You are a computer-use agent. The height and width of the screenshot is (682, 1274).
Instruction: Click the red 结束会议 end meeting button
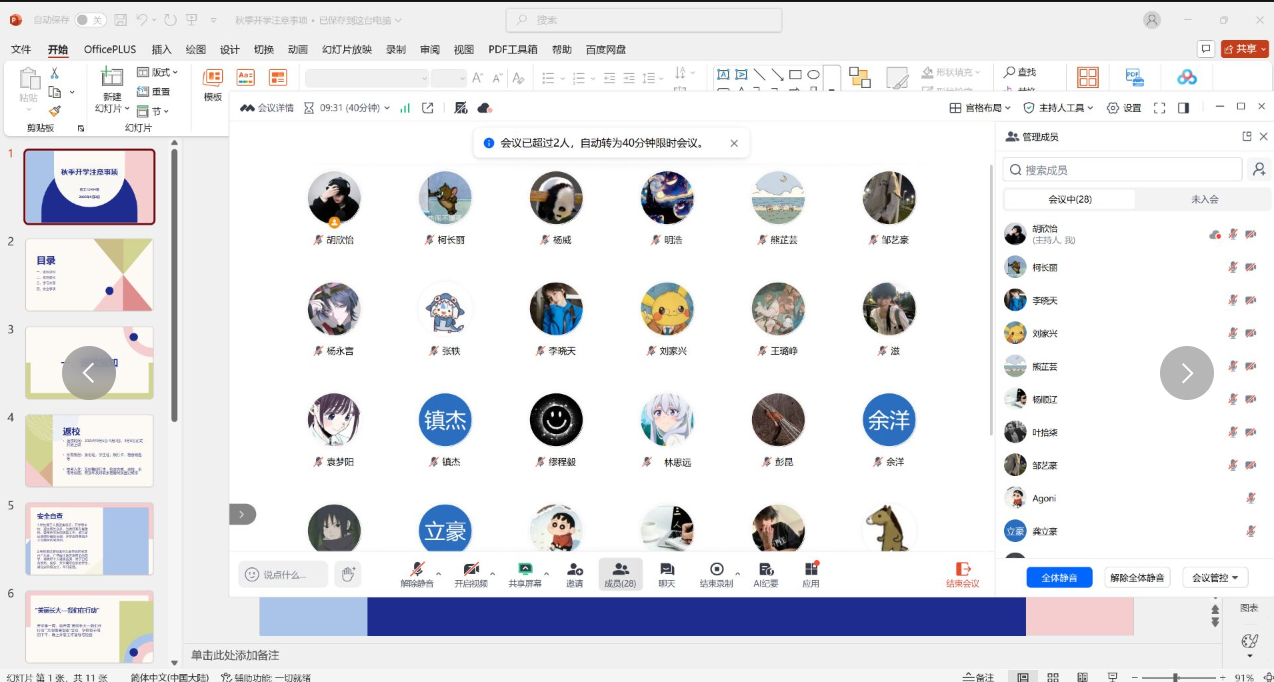963,574
